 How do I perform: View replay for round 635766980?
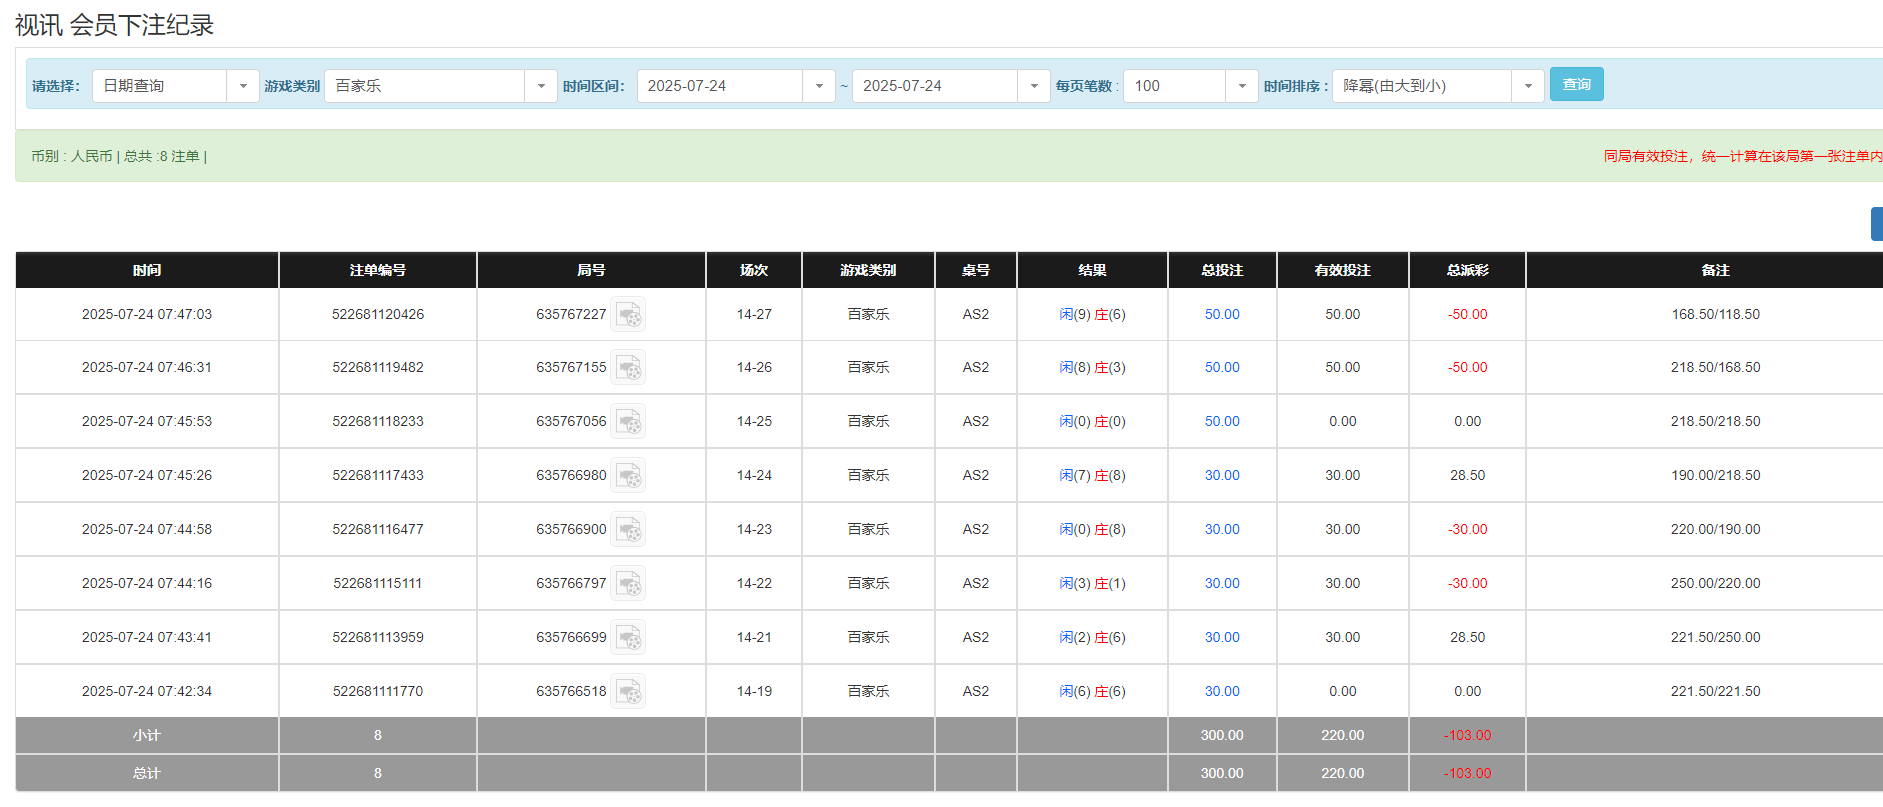click(628, 476)
